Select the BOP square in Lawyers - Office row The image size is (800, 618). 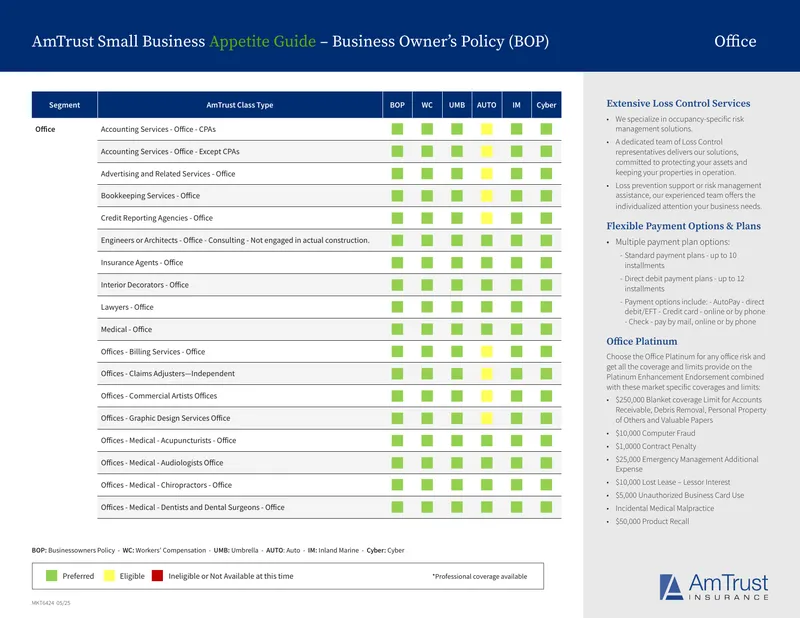[x=397, y=307]
